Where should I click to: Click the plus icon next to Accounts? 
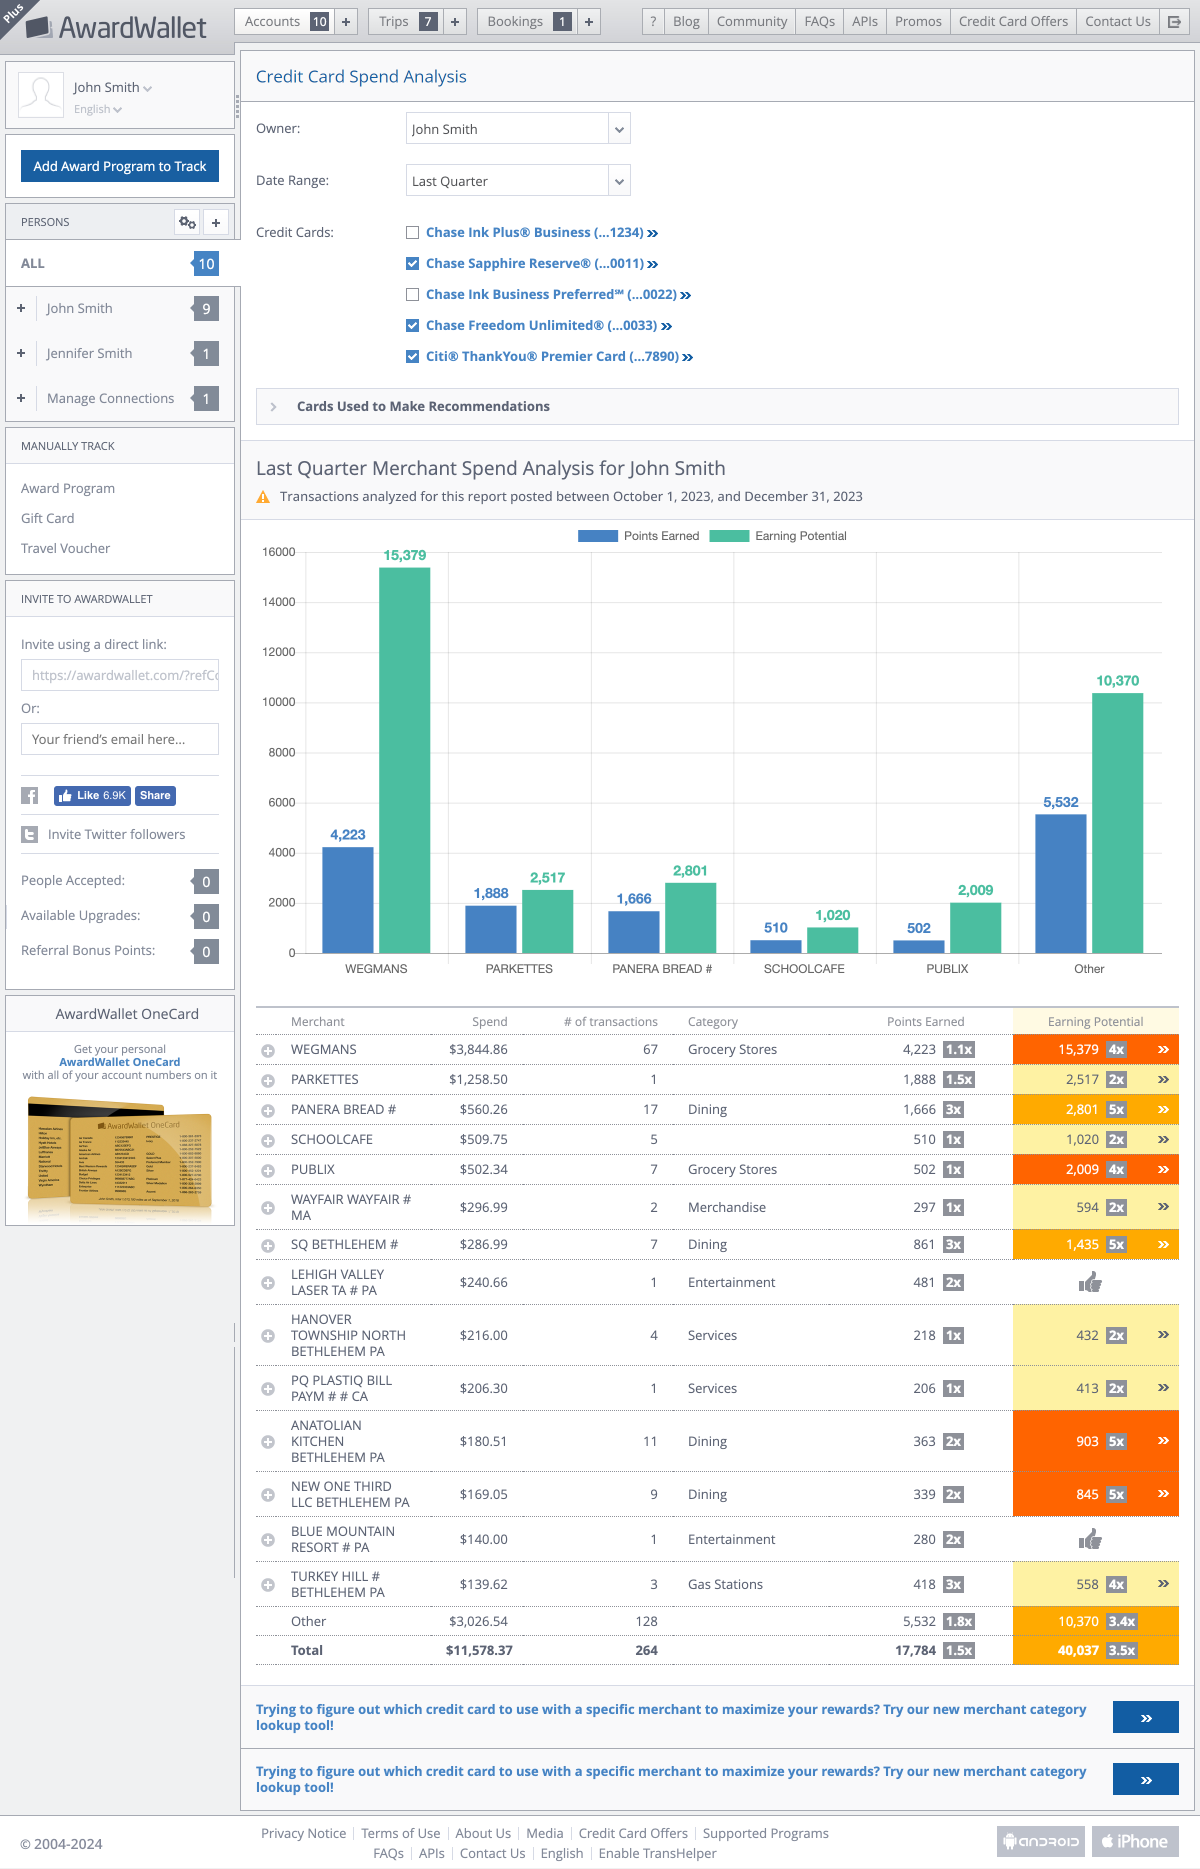coord(346,22)
